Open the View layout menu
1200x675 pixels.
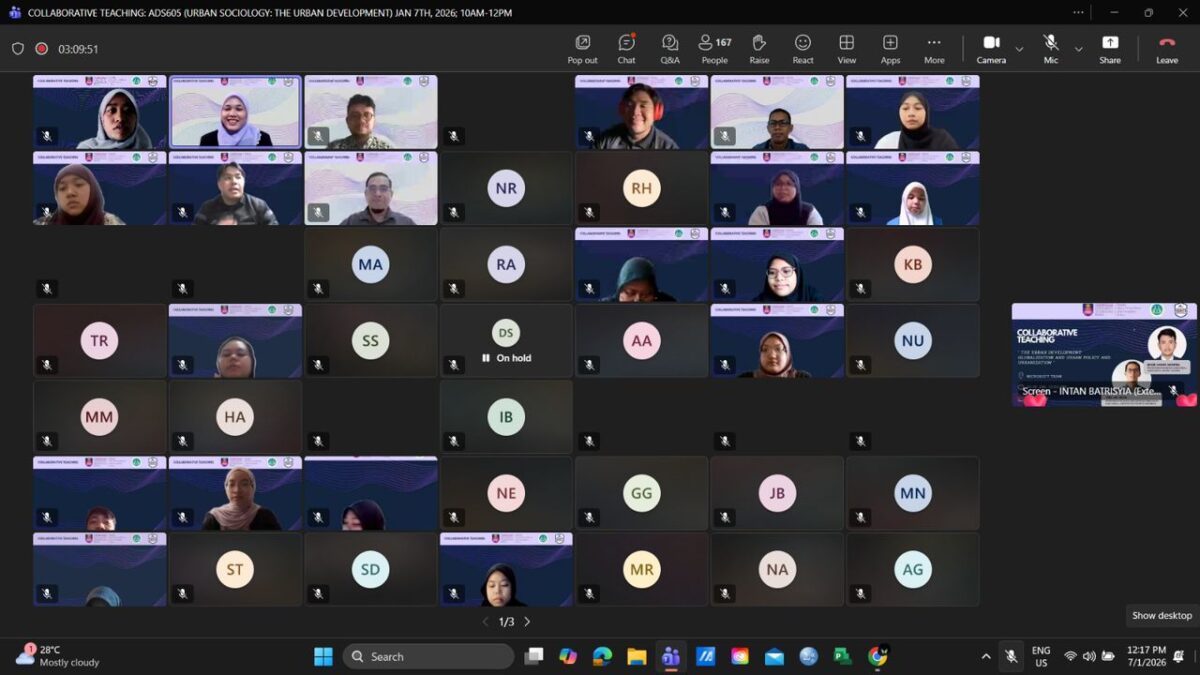click(x=846, y=48)
